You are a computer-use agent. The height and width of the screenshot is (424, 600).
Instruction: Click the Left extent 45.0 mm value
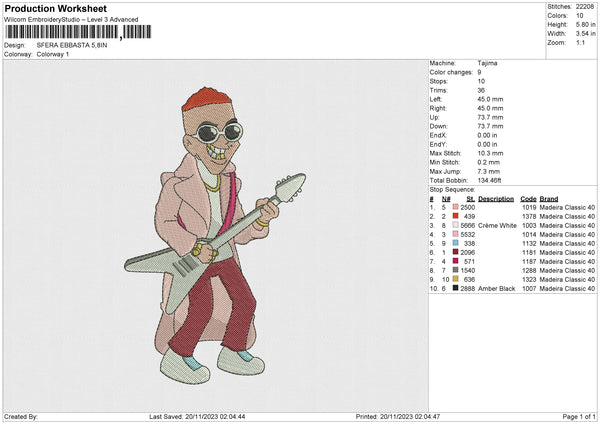(490, 99)
